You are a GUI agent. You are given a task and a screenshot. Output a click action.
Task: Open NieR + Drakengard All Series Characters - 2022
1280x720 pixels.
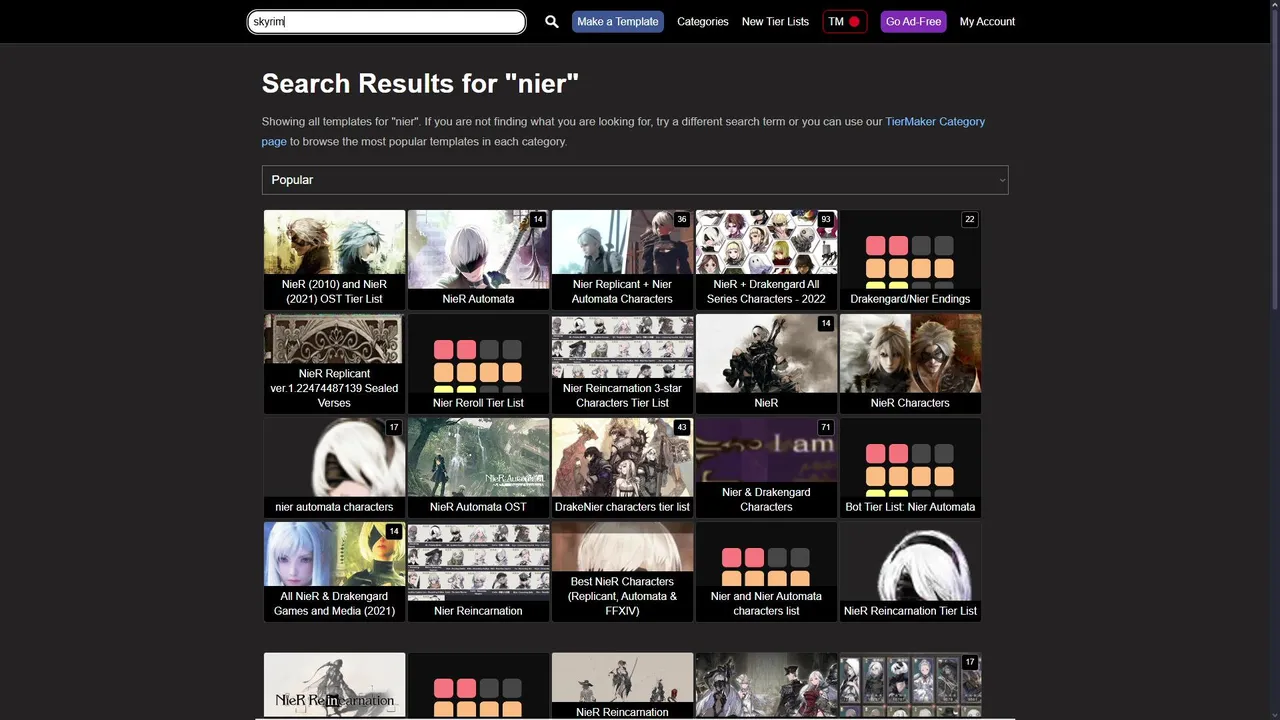(x=767, y=259)
